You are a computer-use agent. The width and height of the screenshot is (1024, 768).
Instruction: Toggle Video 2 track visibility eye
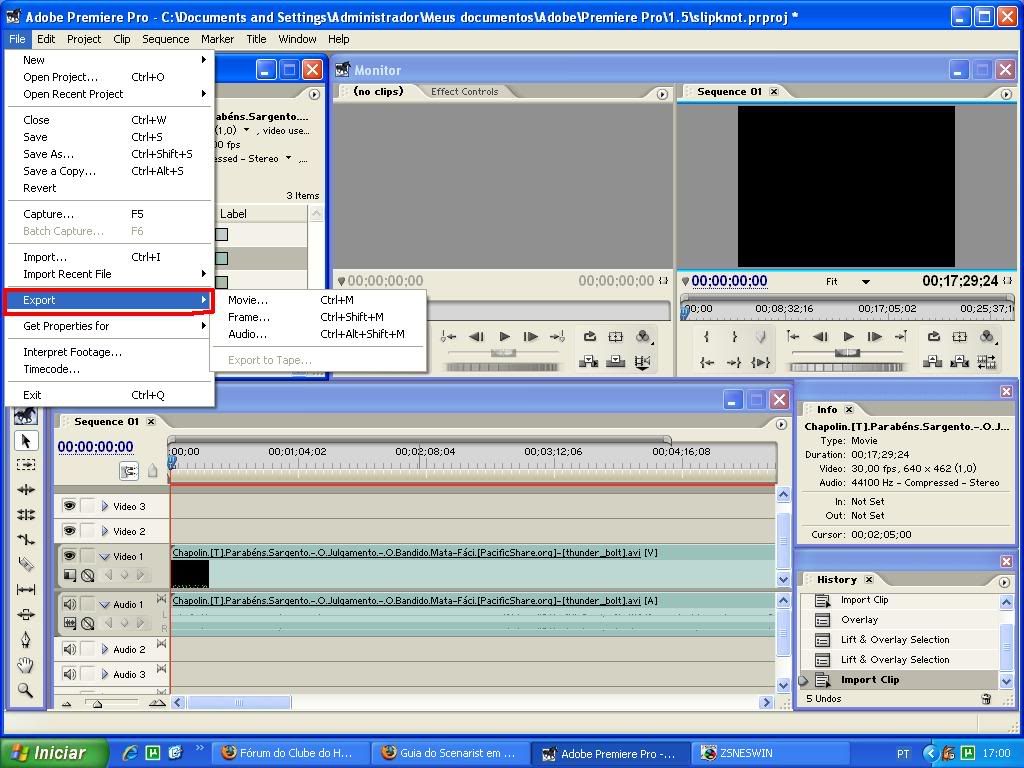[69, 530]
